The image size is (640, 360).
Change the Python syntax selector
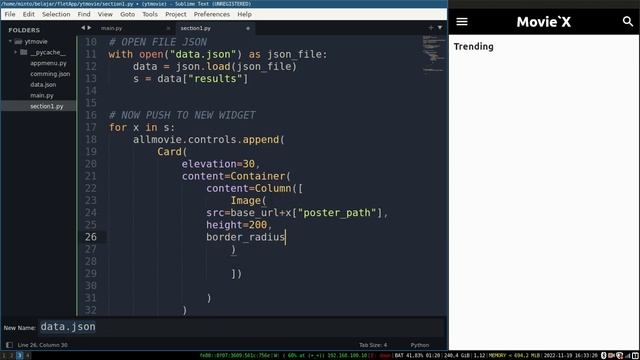click(x=420, y=345)
